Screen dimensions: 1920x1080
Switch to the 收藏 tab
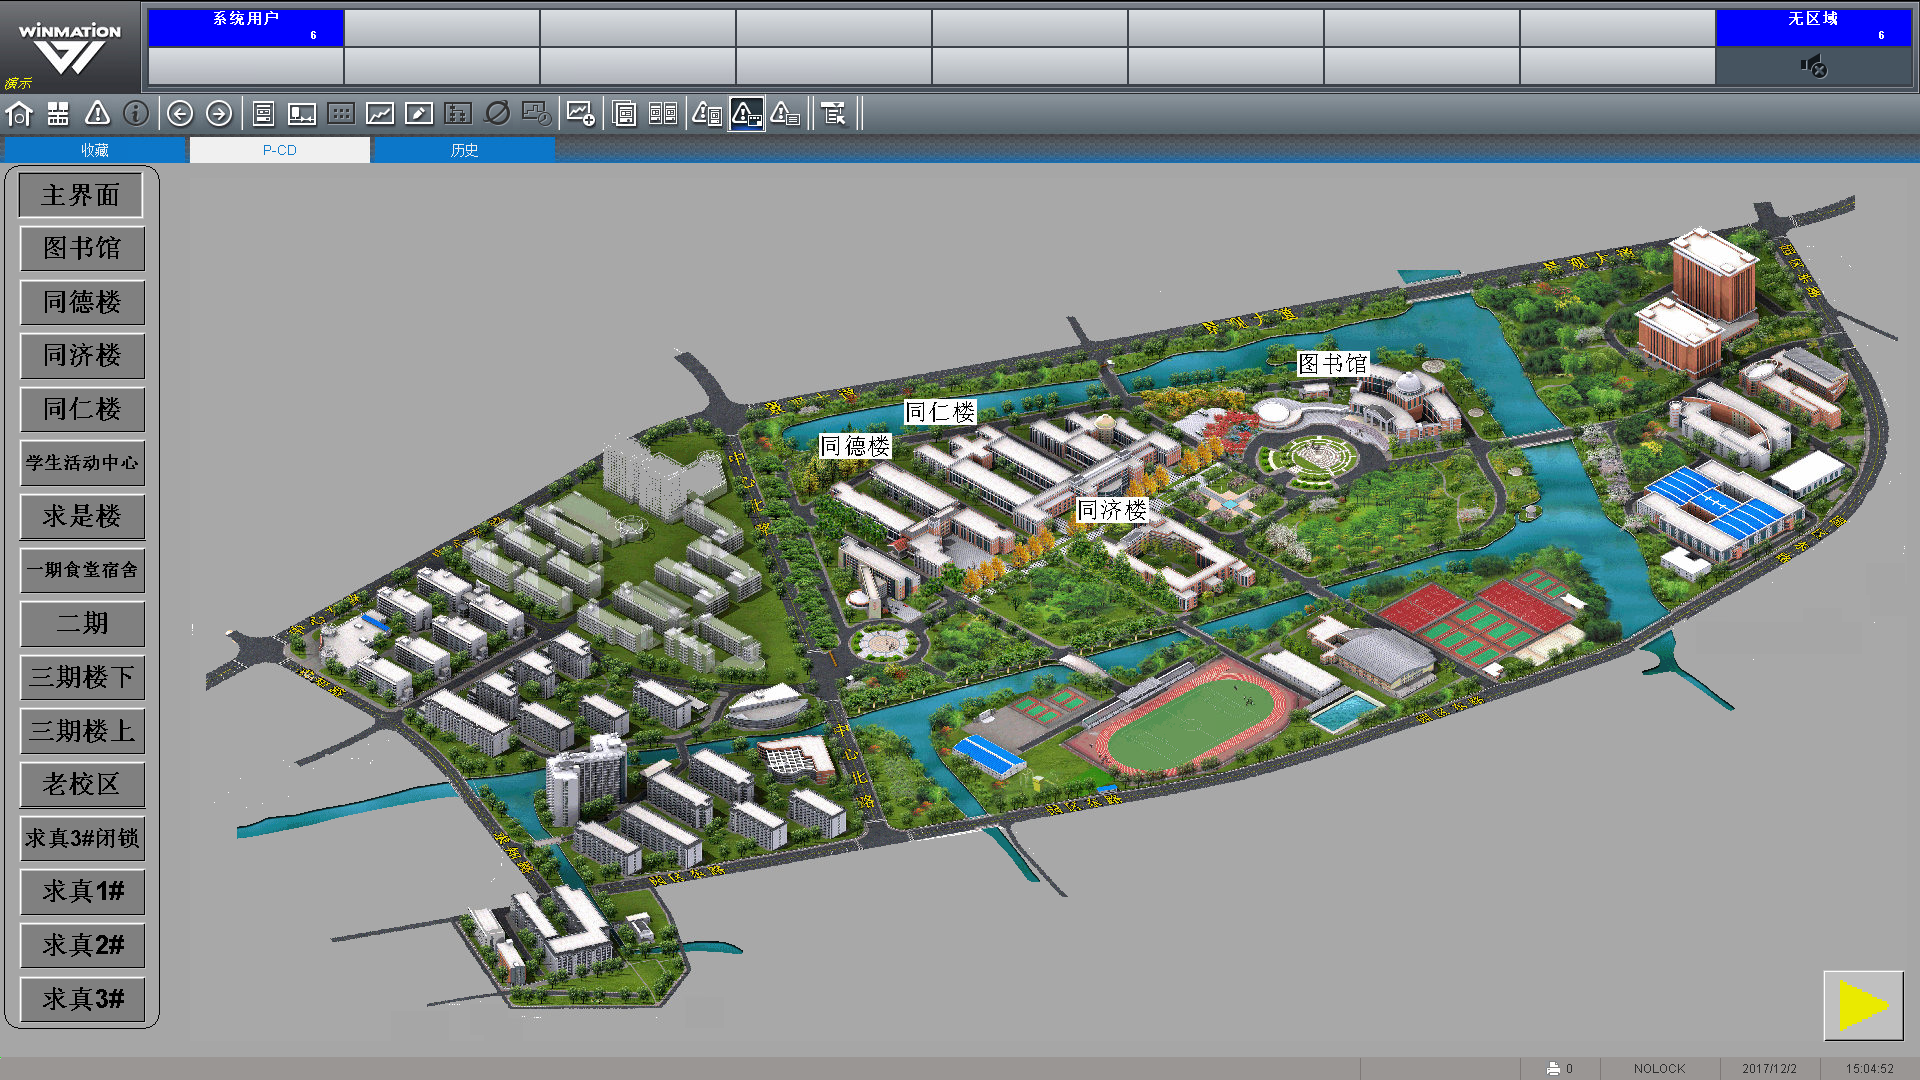click(95, 150)
